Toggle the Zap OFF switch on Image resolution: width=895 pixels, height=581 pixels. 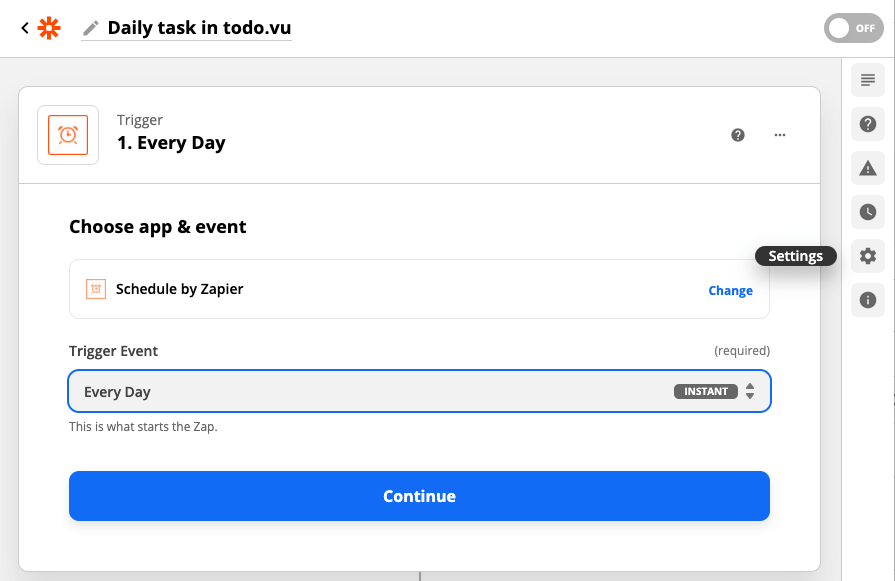pos(853,28)
